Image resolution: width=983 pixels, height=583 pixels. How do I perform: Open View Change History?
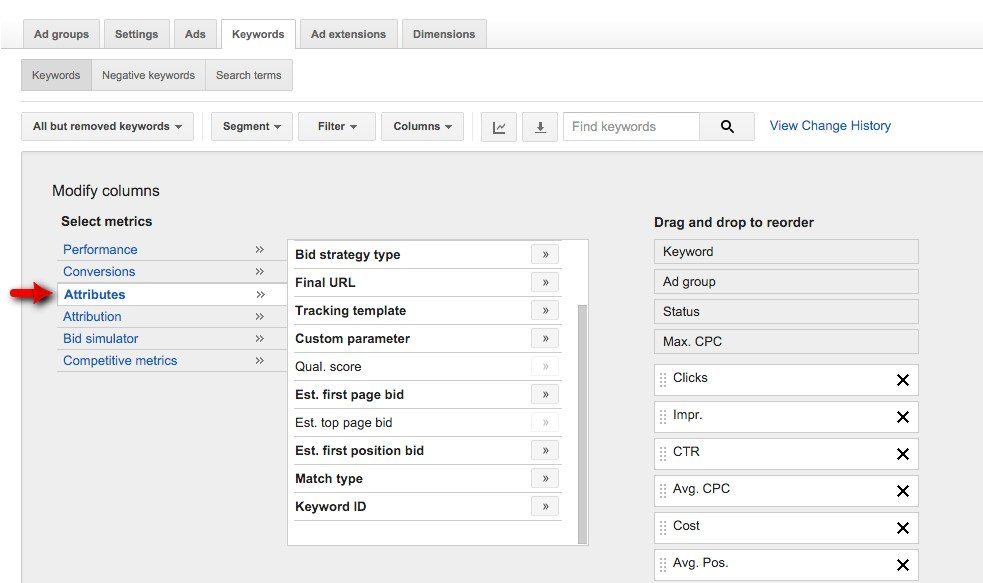[x=830, y=125]
